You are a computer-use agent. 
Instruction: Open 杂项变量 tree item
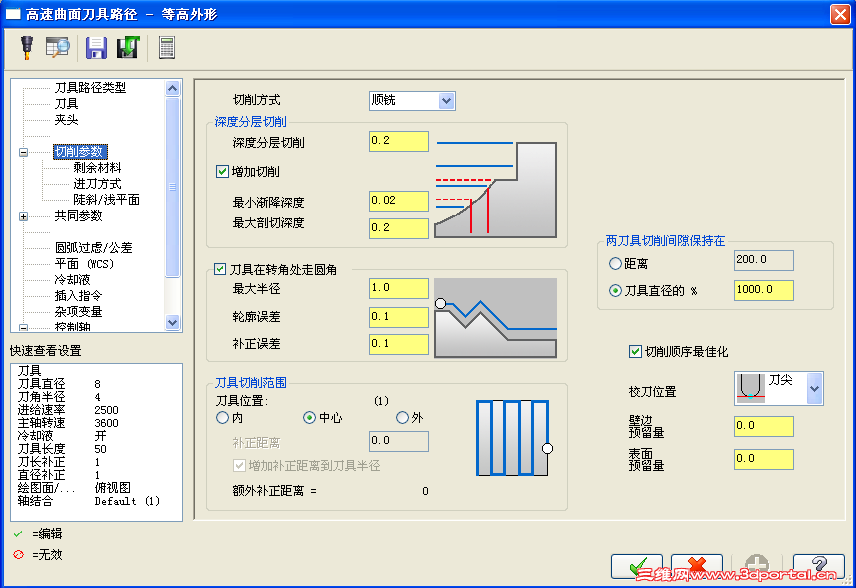click(x=78, y=312)
